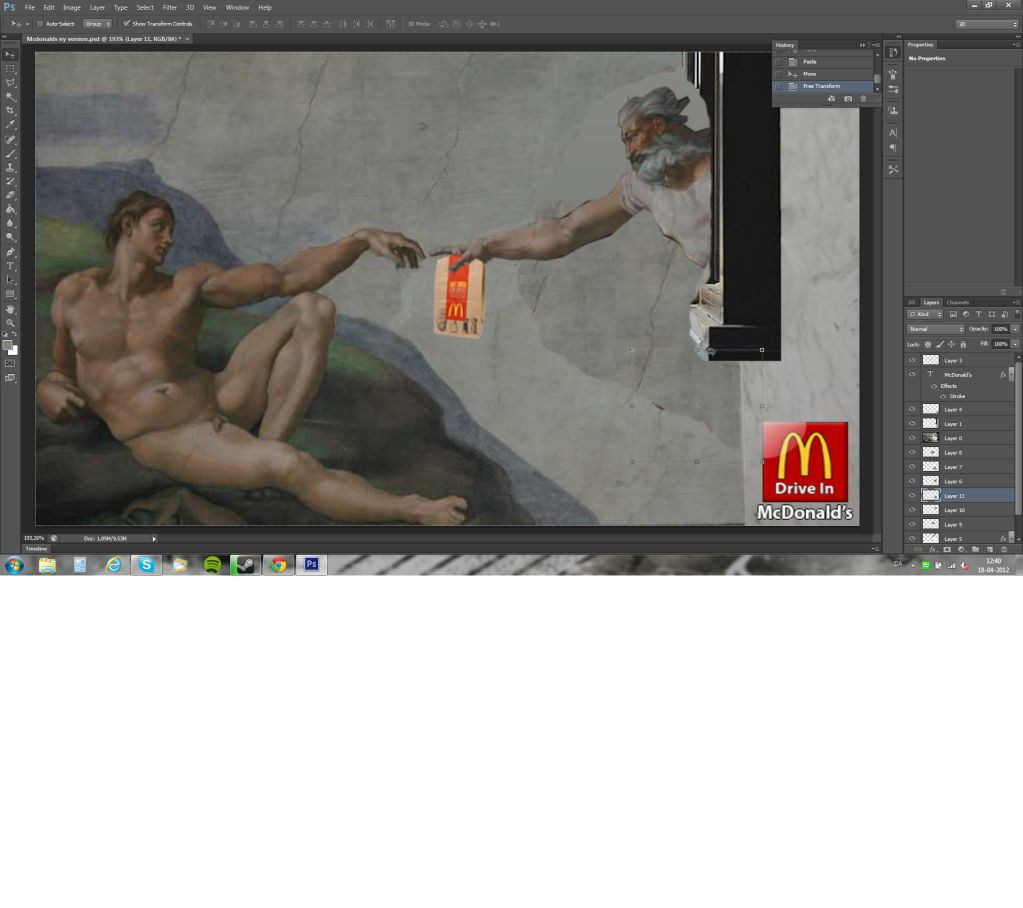Delete layer with the trash icon
This screenshot has height=908, width=1023.
click(1004, 550)
